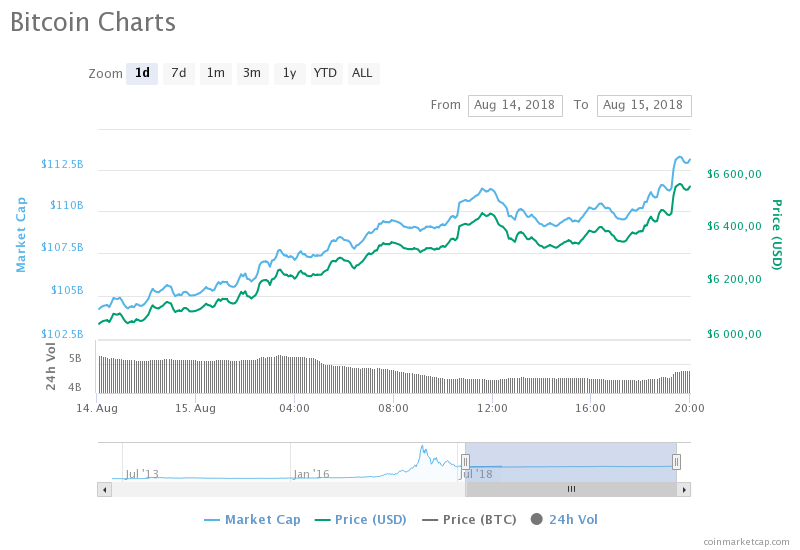Click the Price (USD) vertical axis title

coord(777,235)
